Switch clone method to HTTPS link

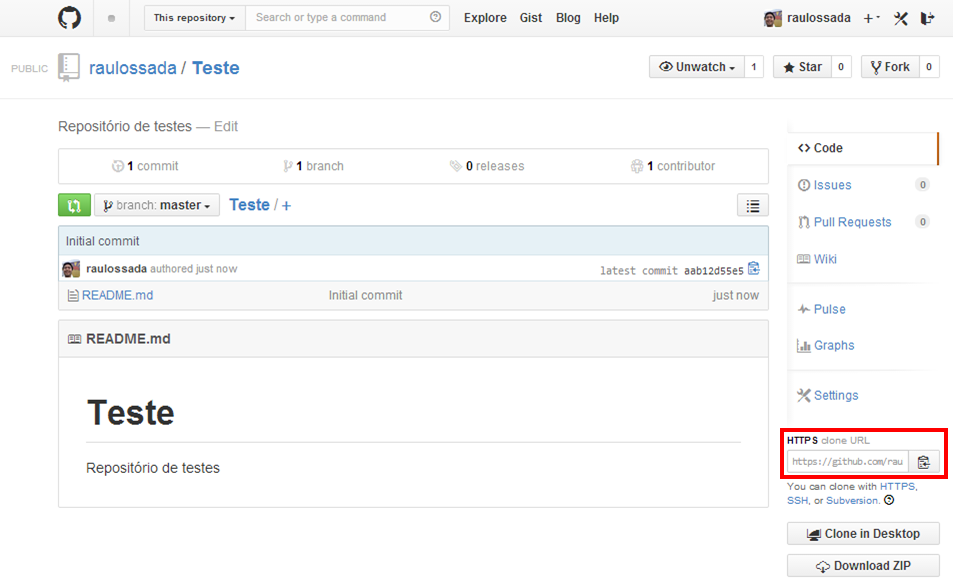tap(898, 486)
